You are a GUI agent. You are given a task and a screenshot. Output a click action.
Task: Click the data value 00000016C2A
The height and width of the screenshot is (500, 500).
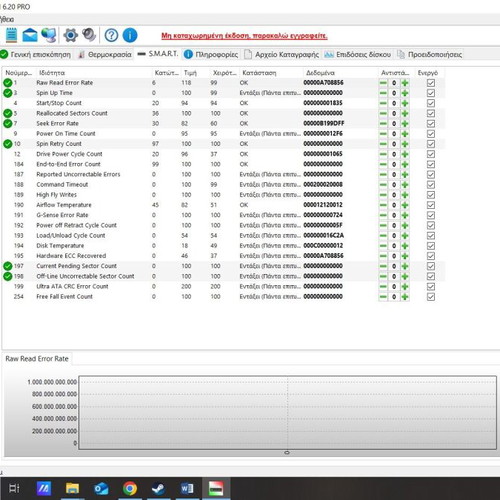point(323,235)
